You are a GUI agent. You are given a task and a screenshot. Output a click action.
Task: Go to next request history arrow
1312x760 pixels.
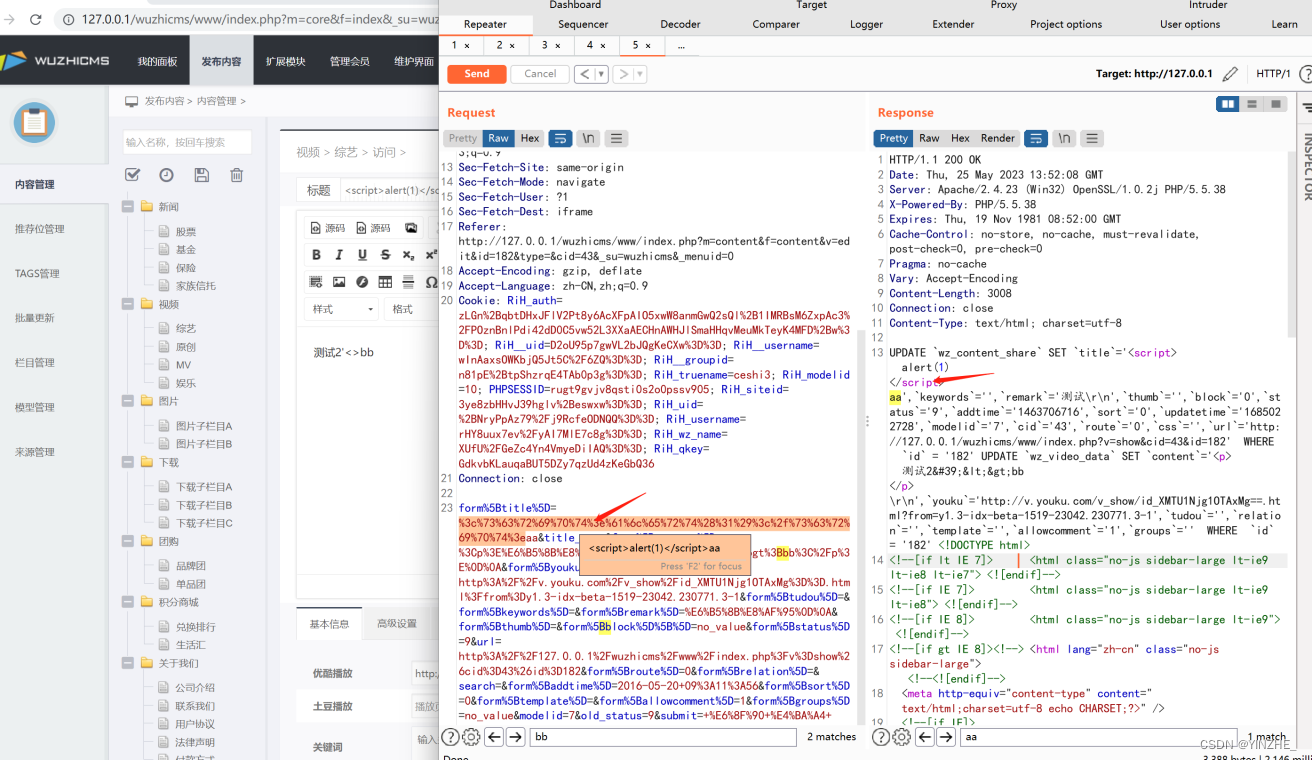coord(623,74)
